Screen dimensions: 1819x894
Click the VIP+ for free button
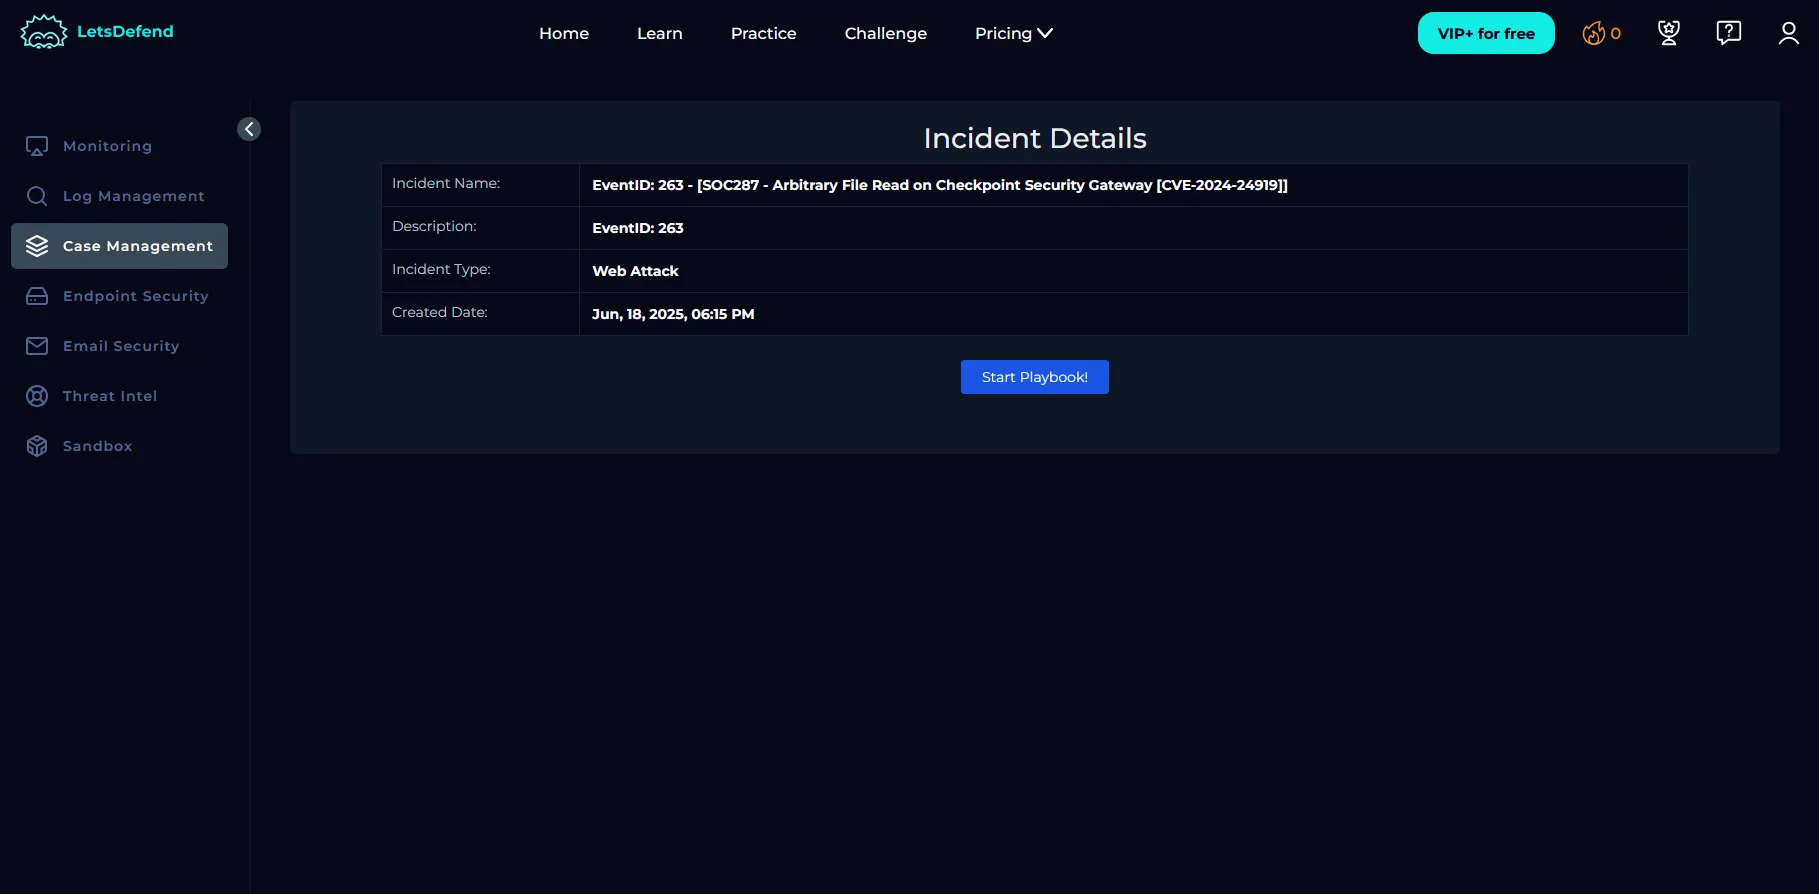[x=1485, y=33]
